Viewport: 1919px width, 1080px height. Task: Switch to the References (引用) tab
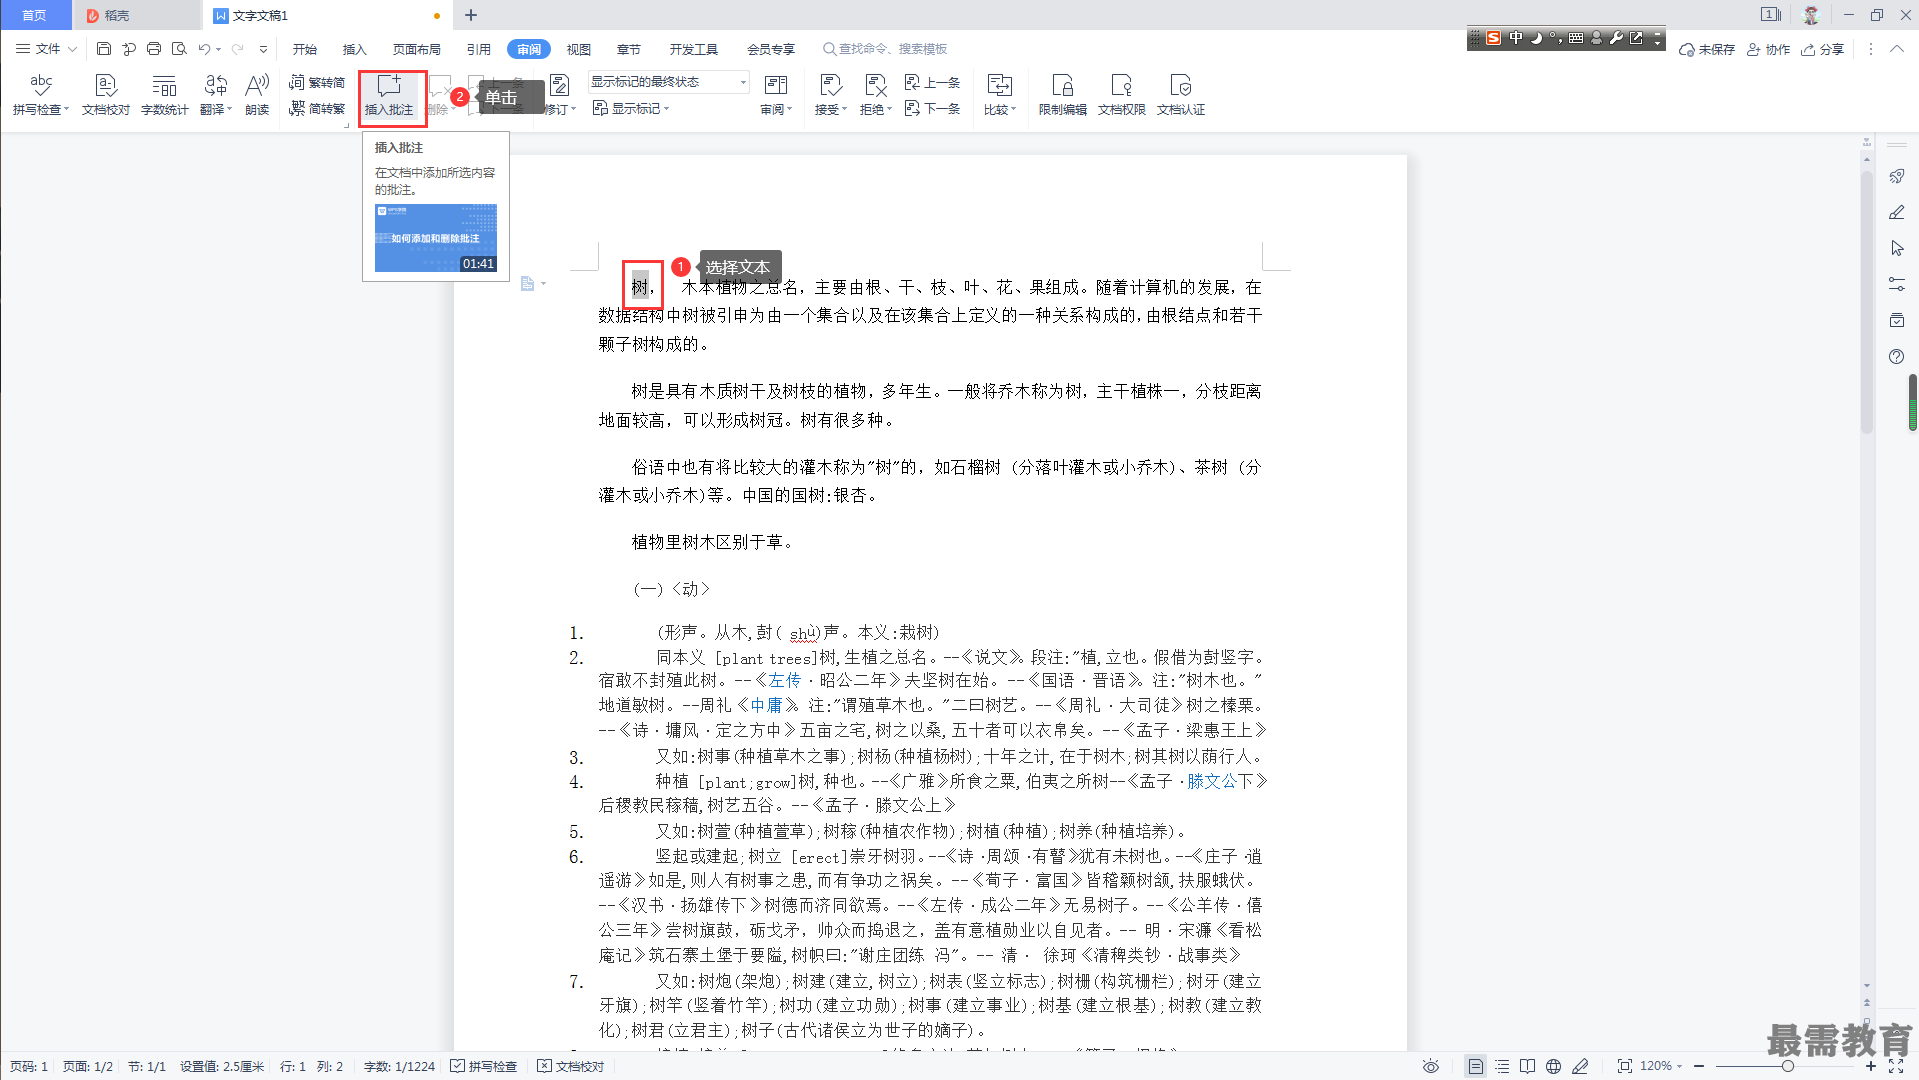[x=479, y=49]
